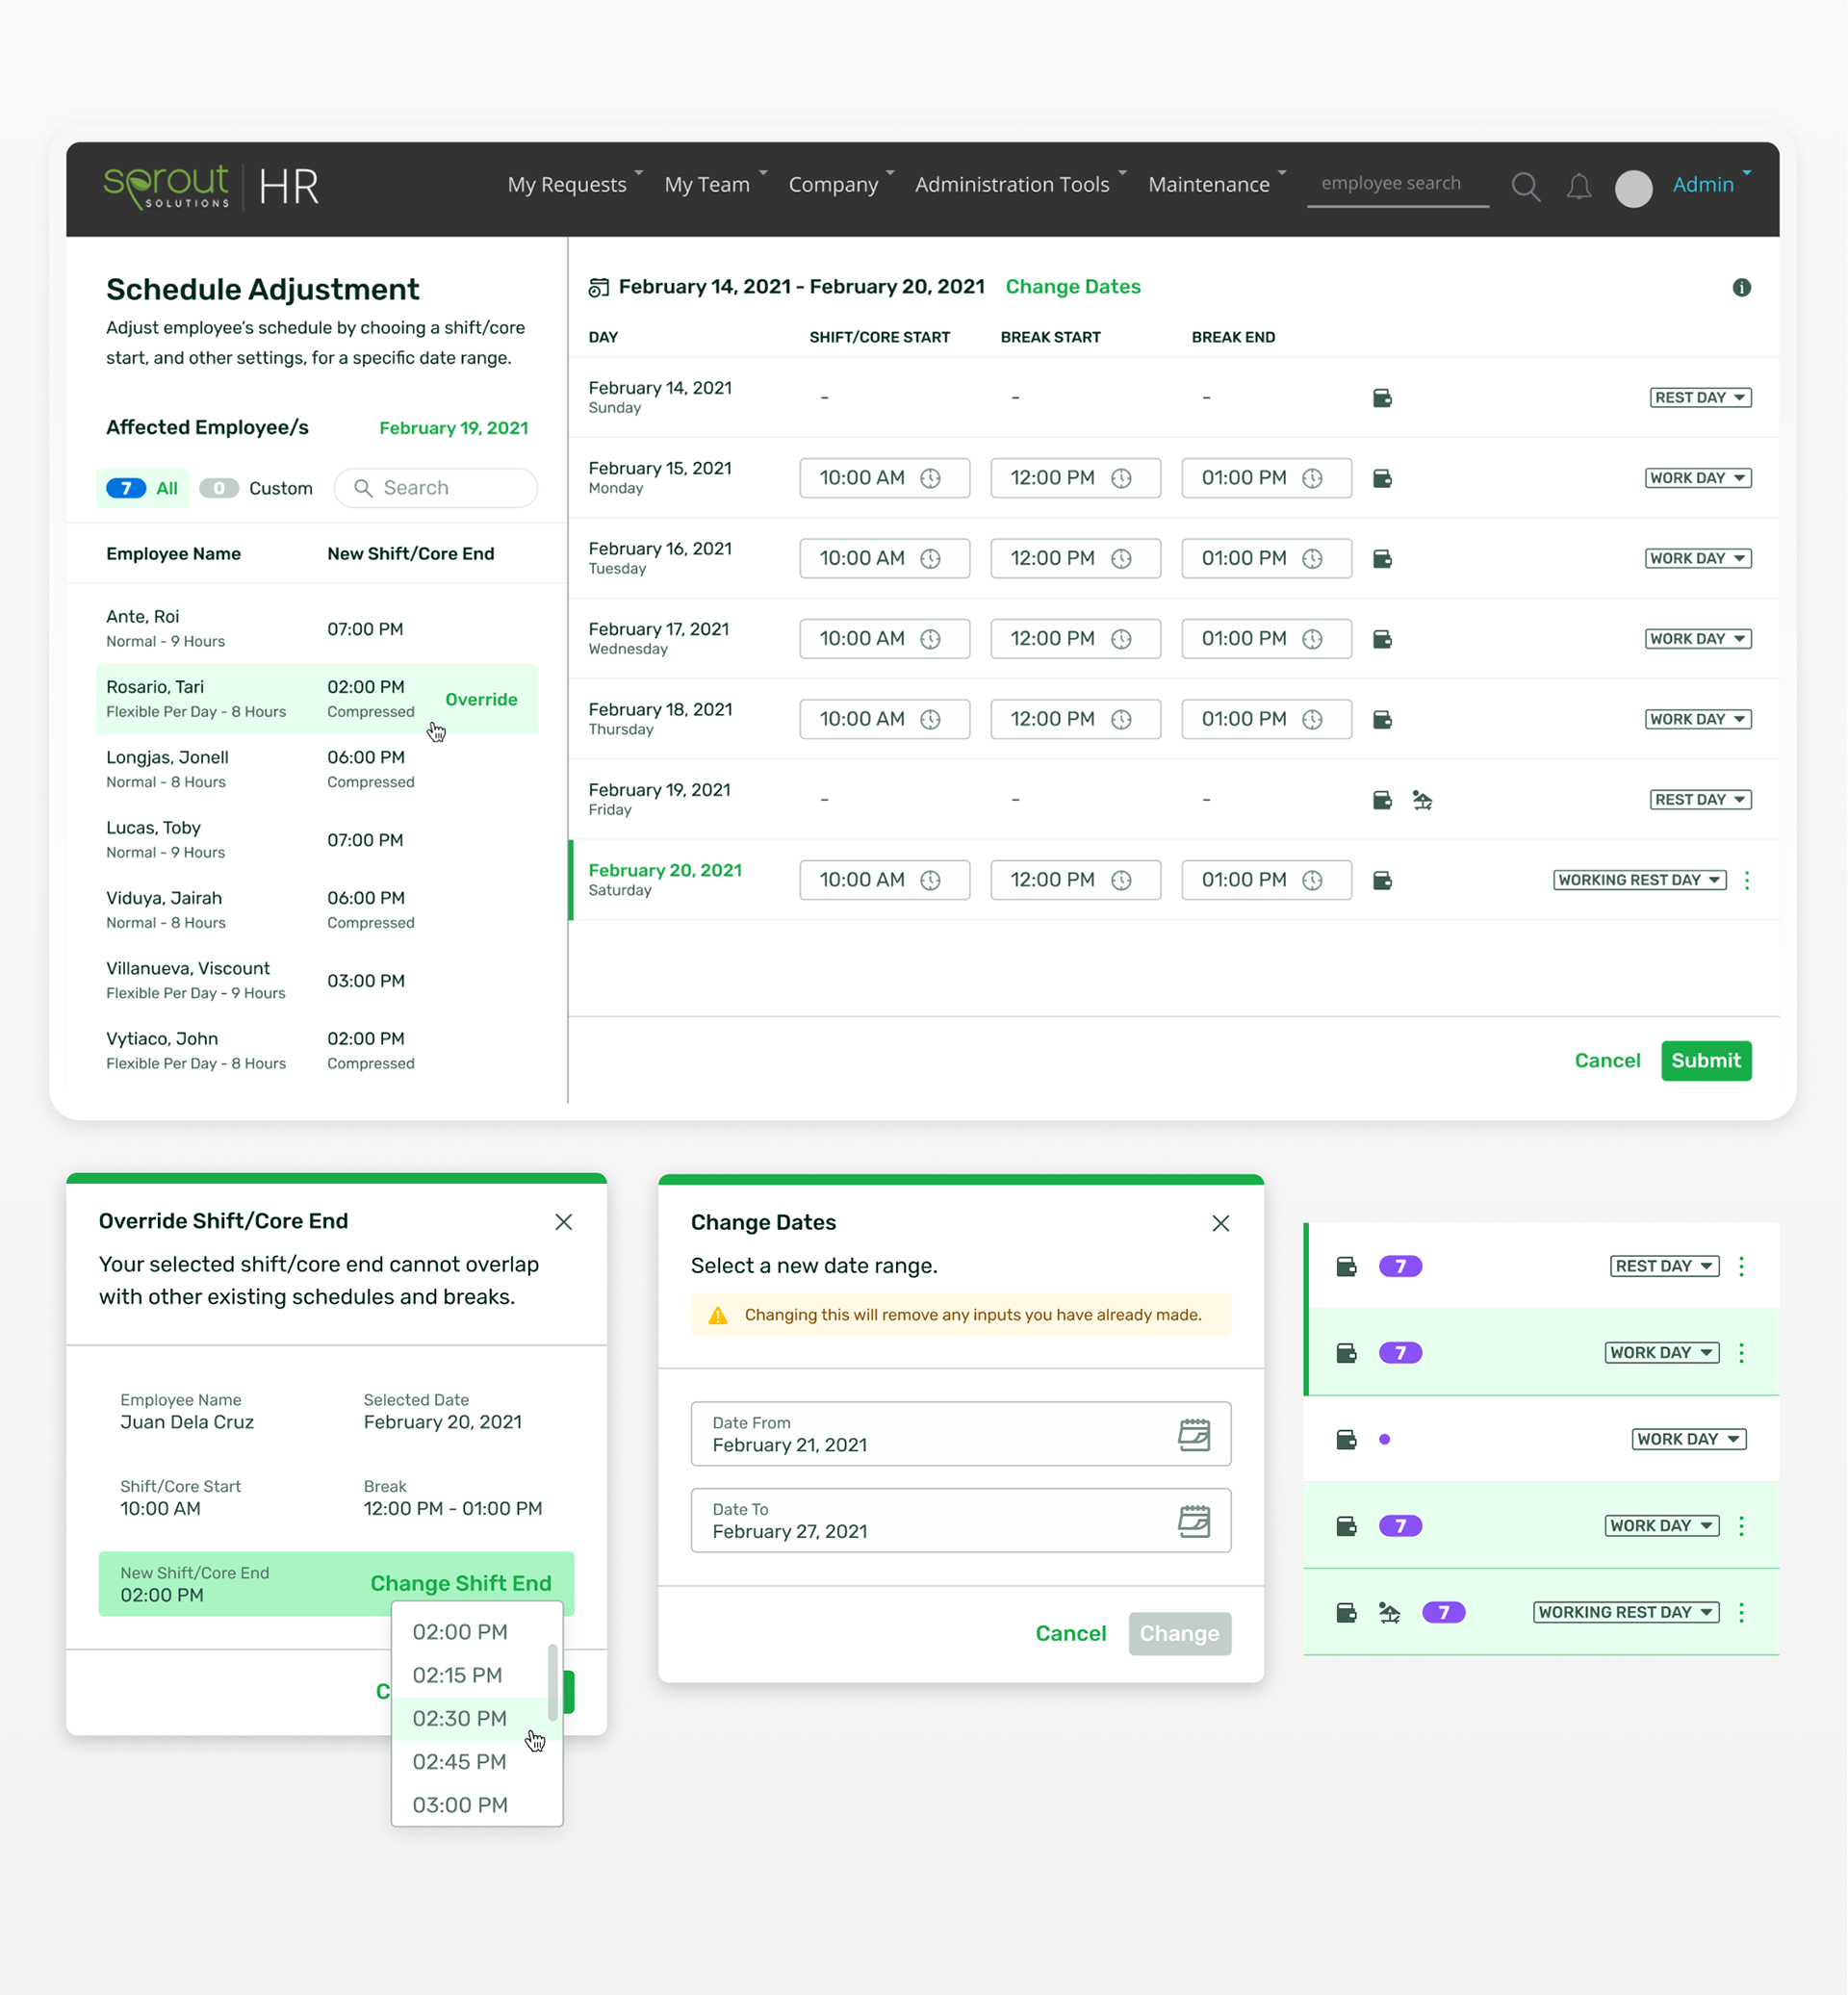Click the Search box under Affected Employee/s

435,488
